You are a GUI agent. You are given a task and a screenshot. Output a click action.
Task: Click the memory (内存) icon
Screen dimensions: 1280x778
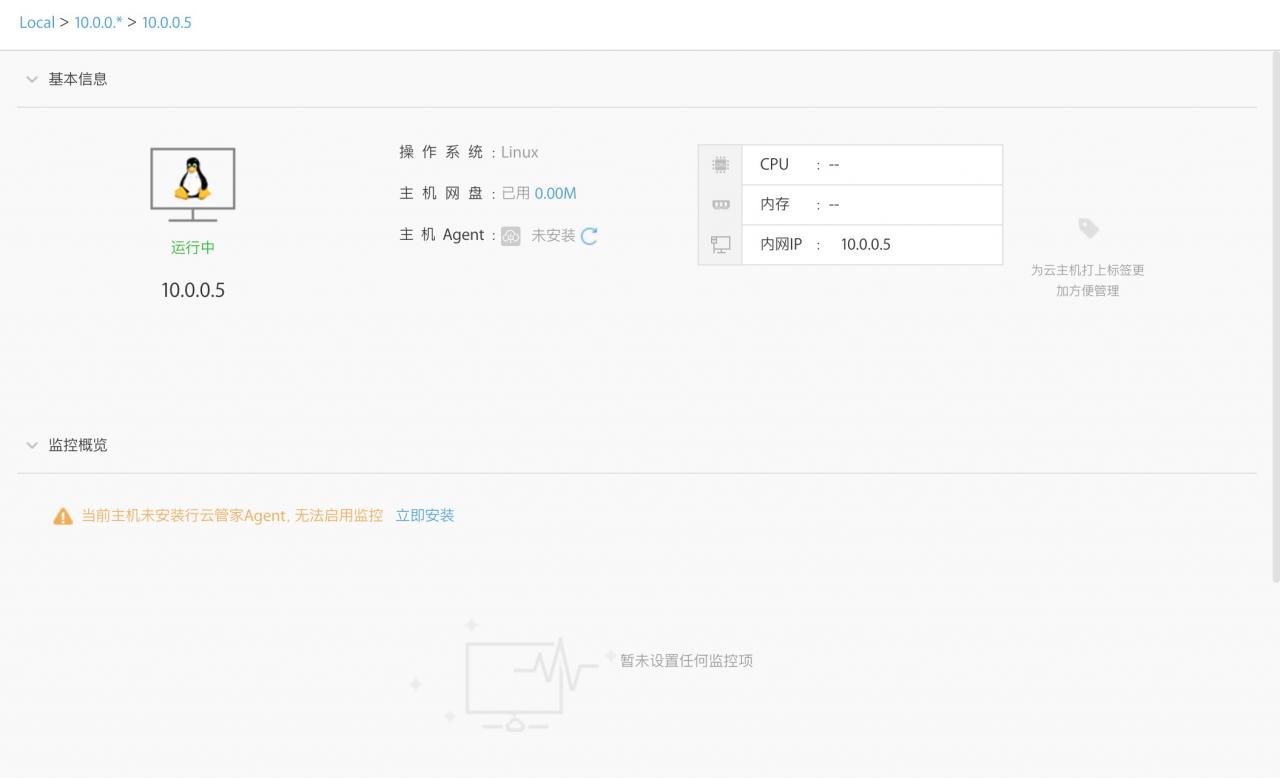click(720, 205)
